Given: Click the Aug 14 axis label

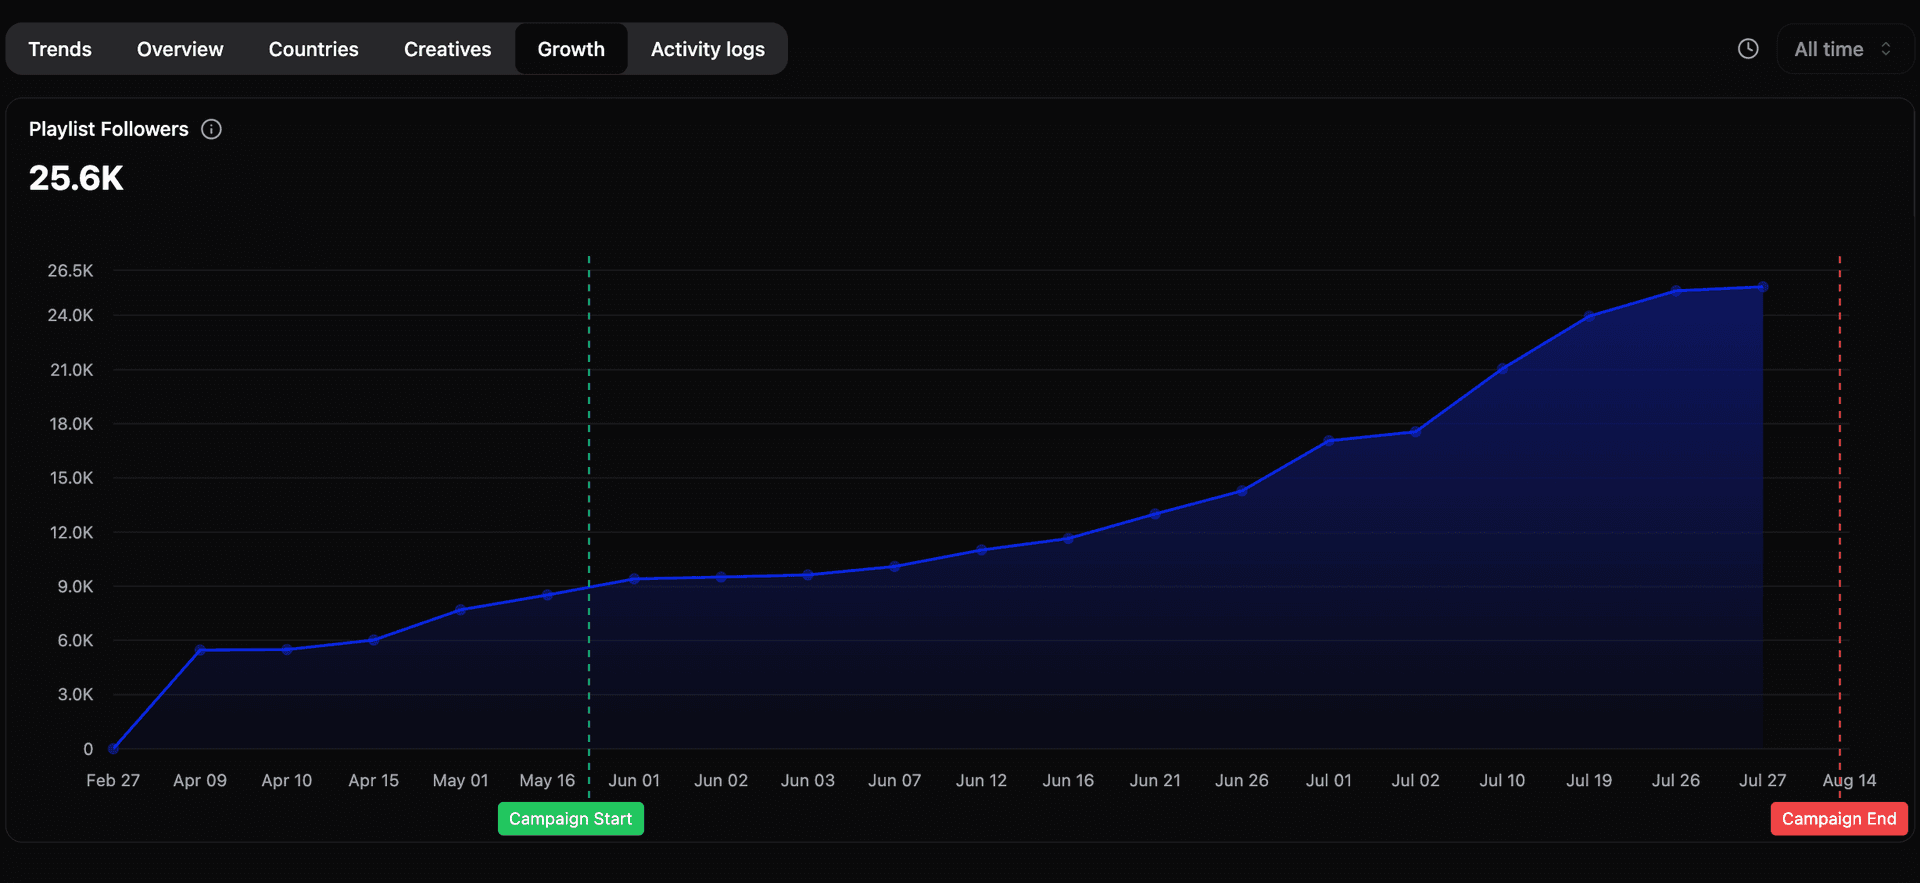Looking at the screenshot, I should tap(1849, 780).
